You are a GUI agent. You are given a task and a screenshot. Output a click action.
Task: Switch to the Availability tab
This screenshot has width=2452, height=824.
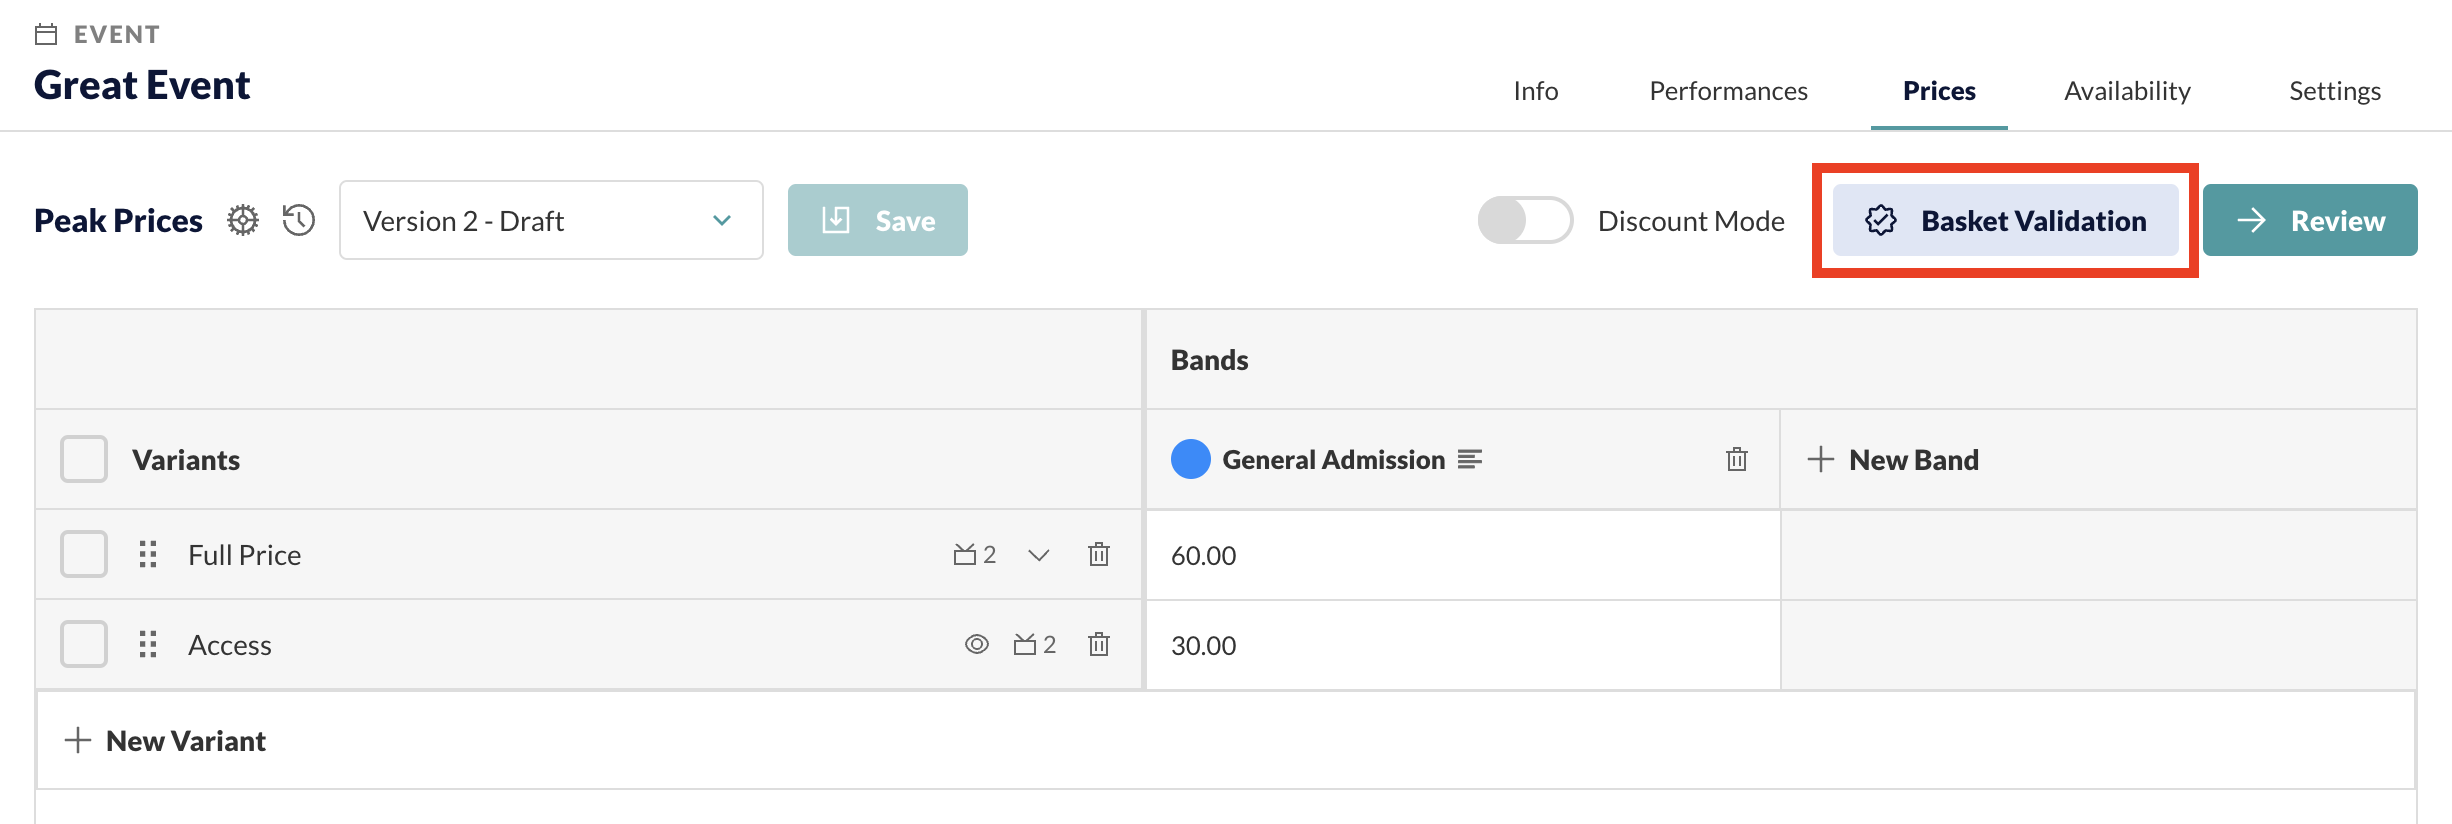pos(2127,91)
